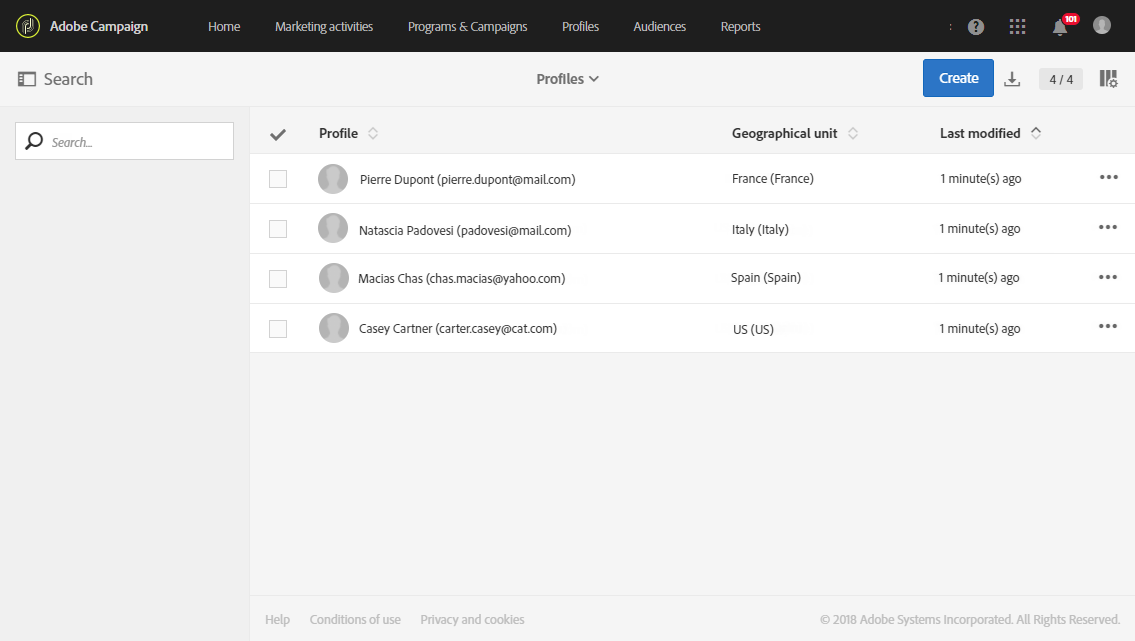Tick the checkbox for Pierre Dupont
Viewport: 1135px width, 641px height.
click(x=278, y=179)
